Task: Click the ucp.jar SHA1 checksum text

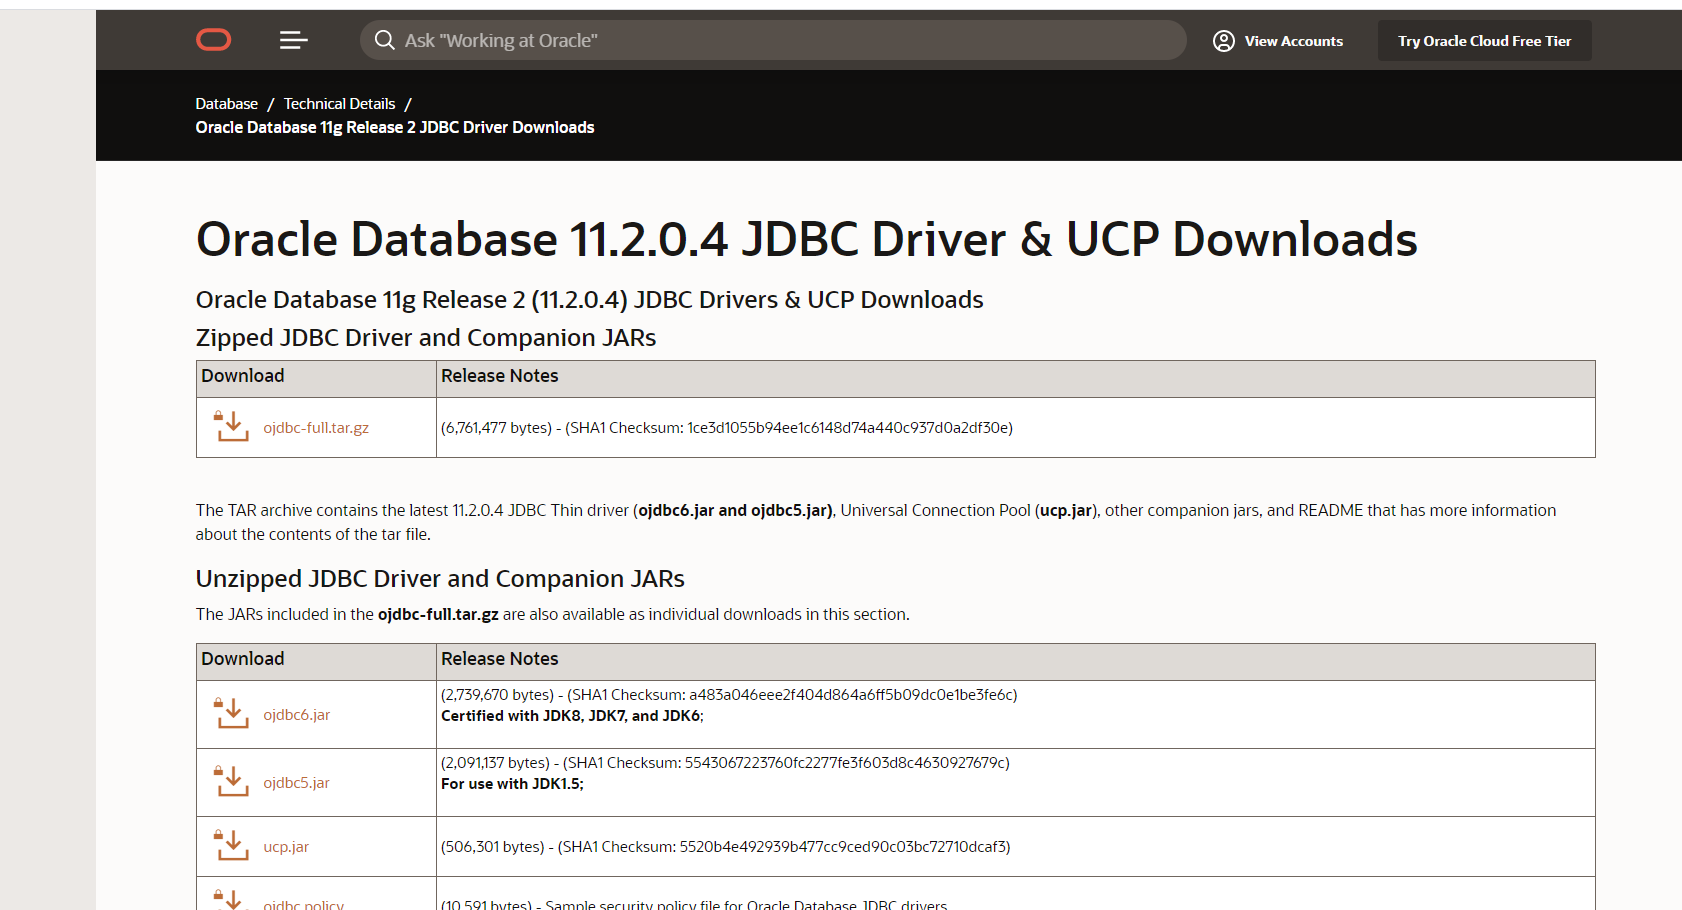Action: (726, 847)
